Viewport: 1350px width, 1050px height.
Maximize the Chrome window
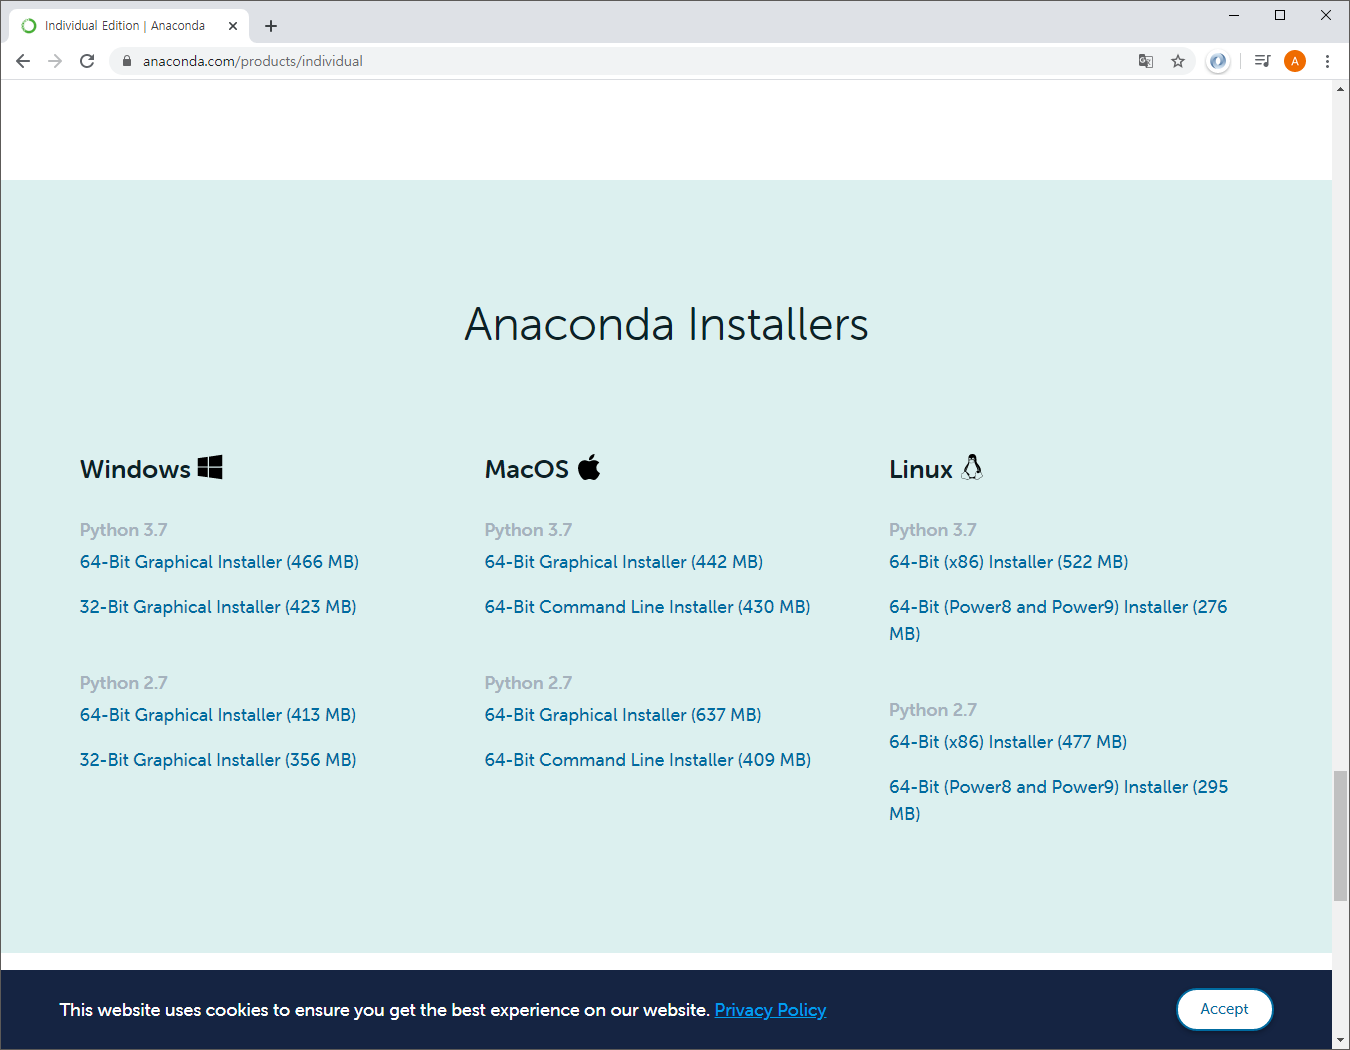(x=1280, y=15)
